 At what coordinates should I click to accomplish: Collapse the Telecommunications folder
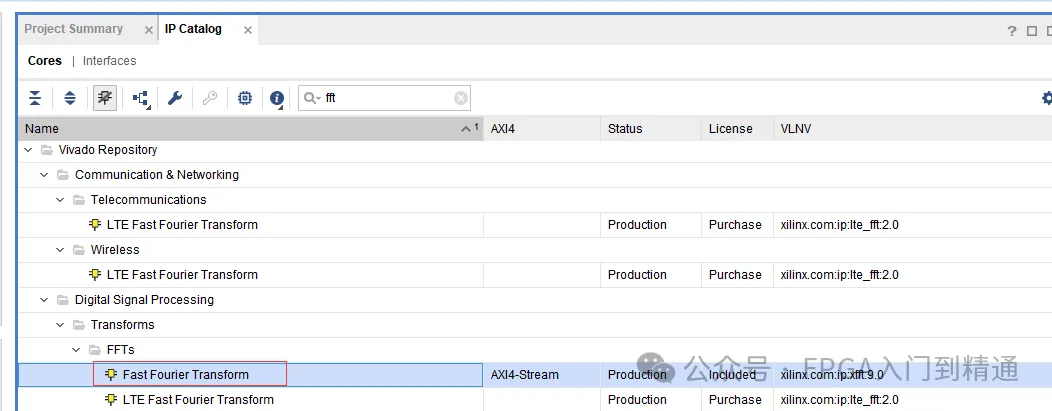(60, 200)
